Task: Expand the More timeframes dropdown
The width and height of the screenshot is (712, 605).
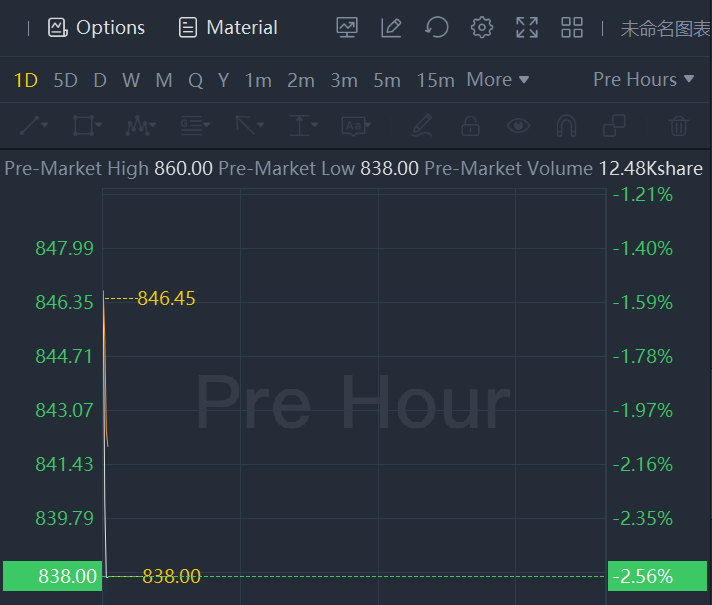Action: 497,80
